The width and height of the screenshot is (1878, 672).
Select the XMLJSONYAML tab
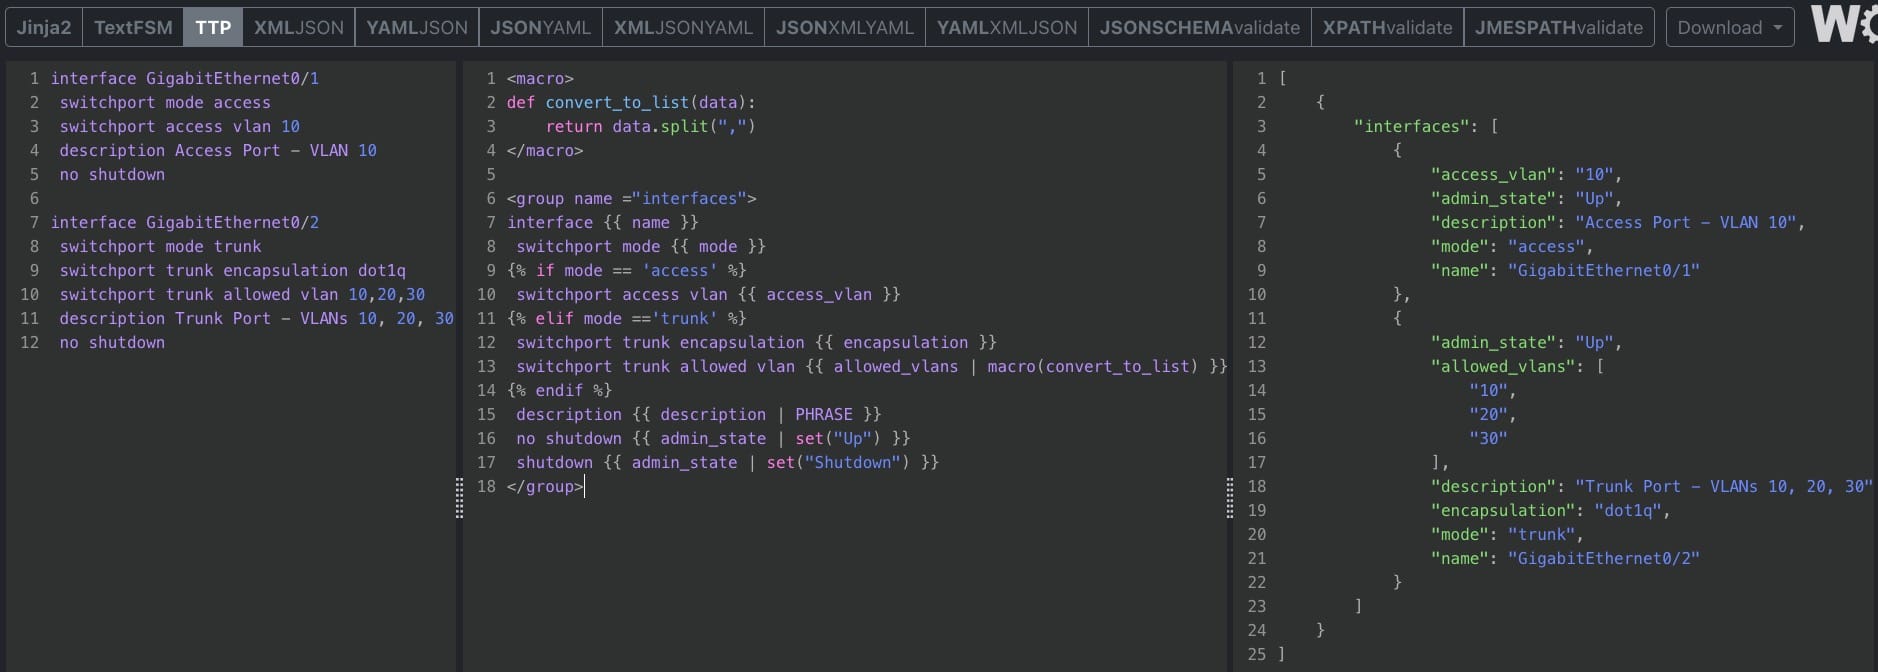(683, 28)
